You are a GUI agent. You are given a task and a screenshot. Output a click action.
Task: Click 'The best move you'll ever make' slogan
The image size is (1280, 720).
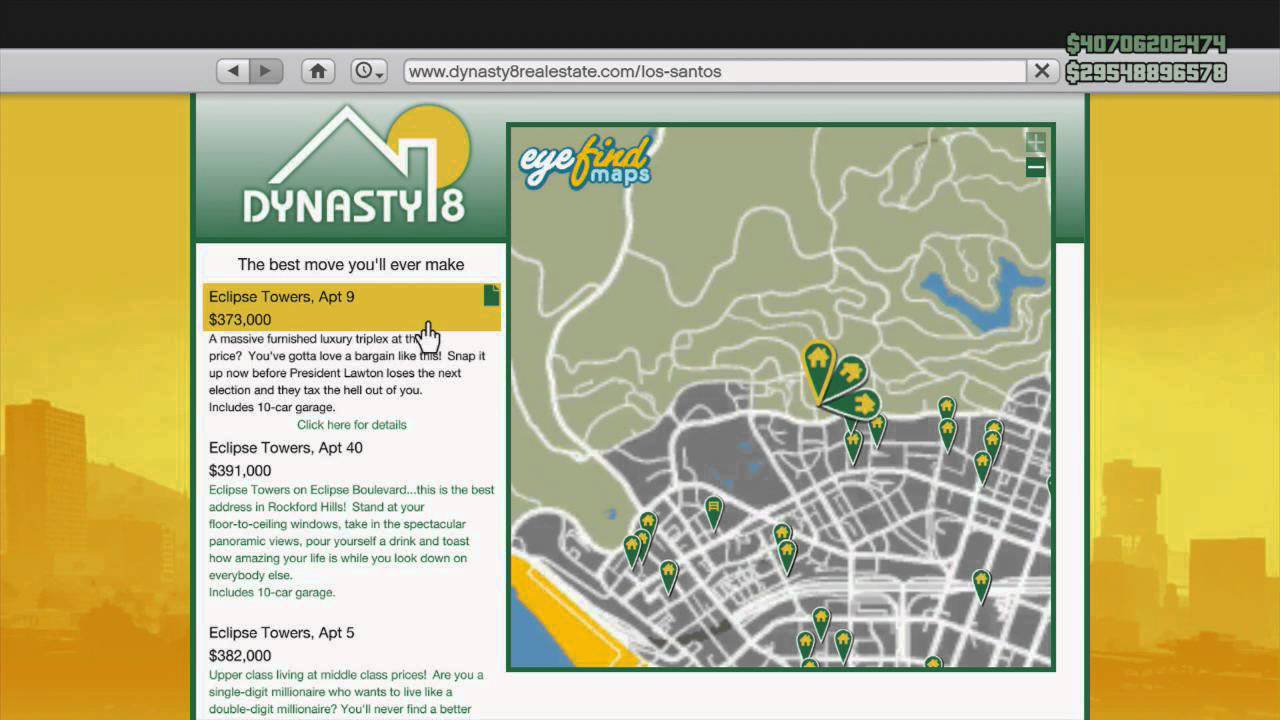click(351, 265)
